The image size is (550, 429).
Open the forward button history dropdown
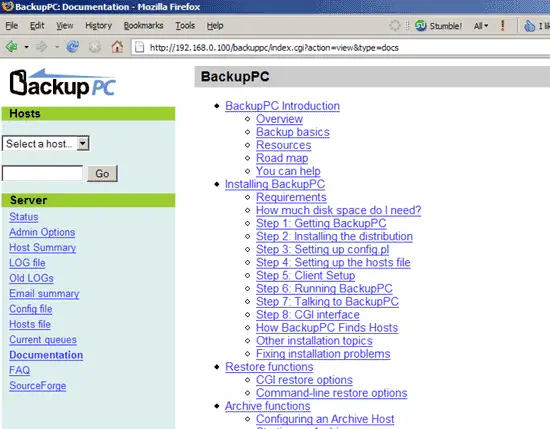tap(57, 47)
